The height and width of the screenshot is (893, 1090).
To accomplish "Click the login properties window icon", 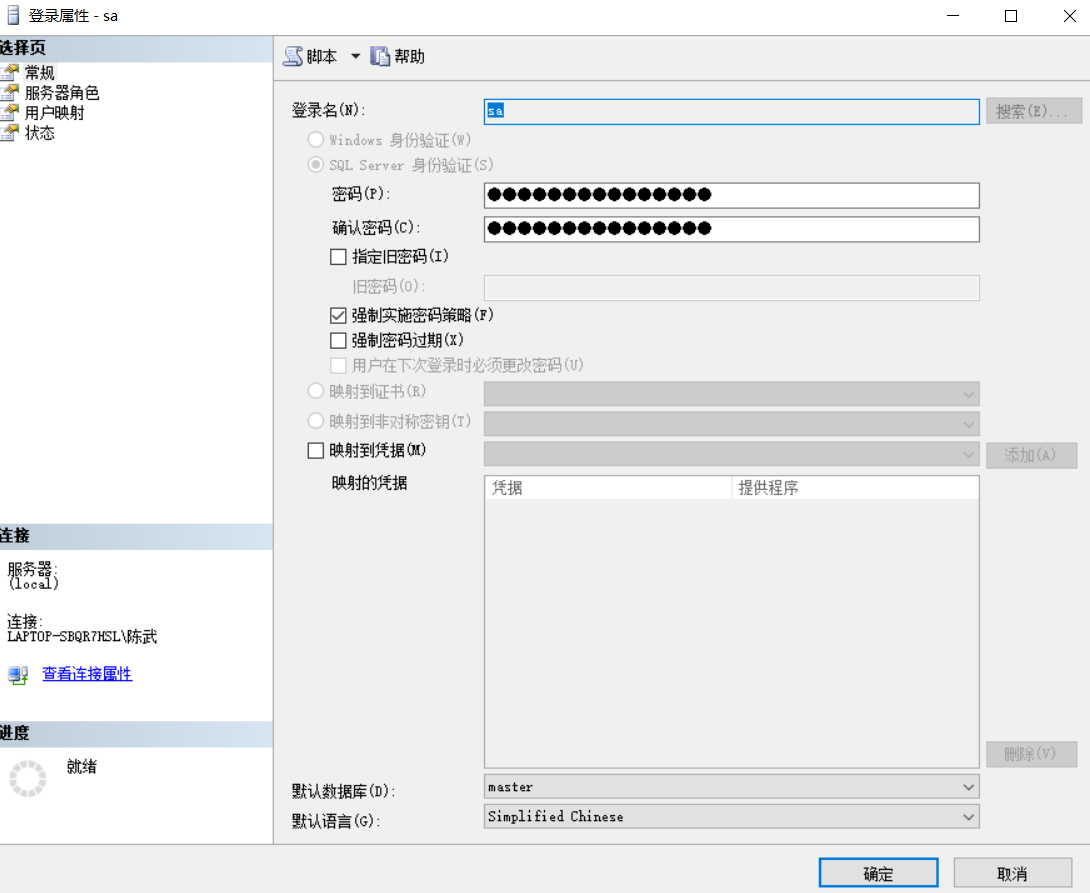I will click(x=13, y=15).
